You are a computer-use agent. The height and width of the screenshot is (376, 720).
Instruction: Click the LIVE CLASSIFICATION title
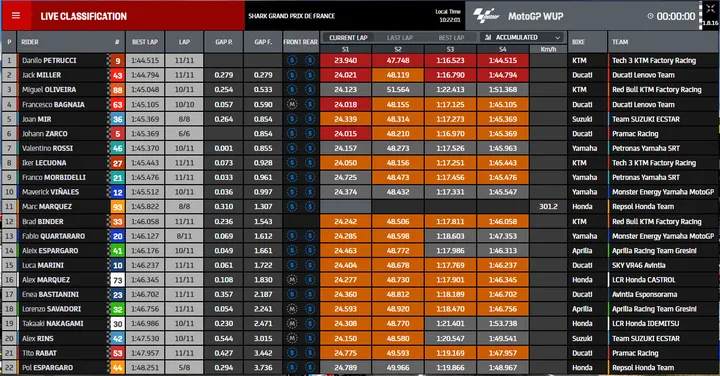pyautogui.click(x=84, y=16)
